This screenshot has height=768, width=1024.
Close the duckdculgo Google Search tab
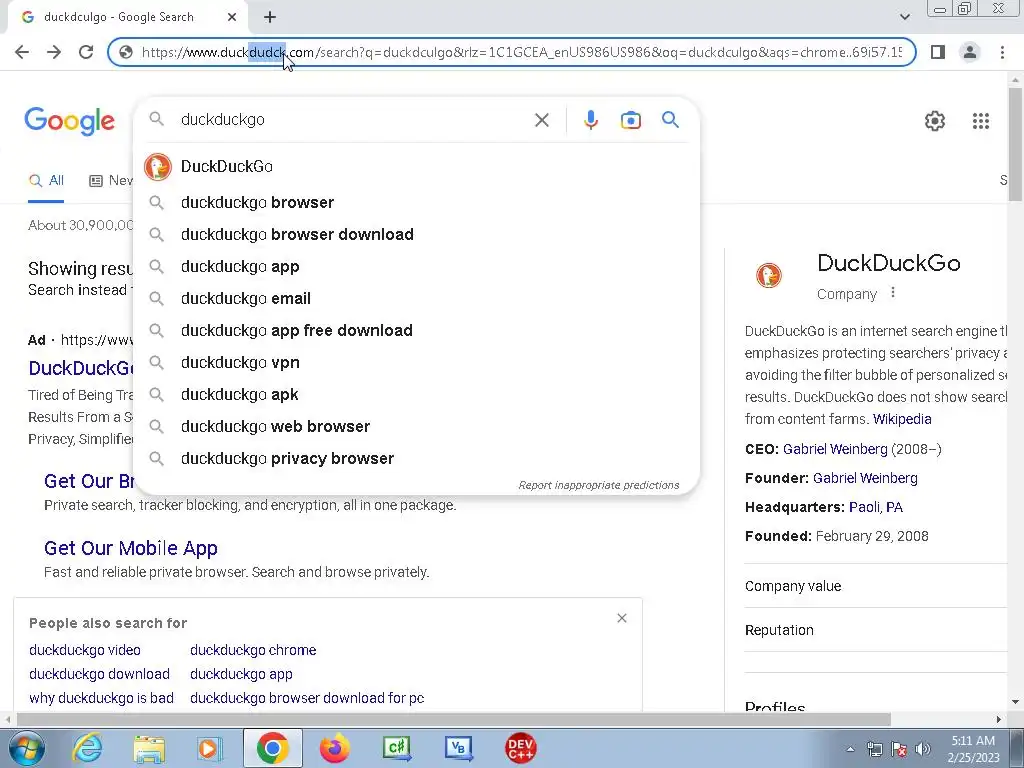coord(232,18)
